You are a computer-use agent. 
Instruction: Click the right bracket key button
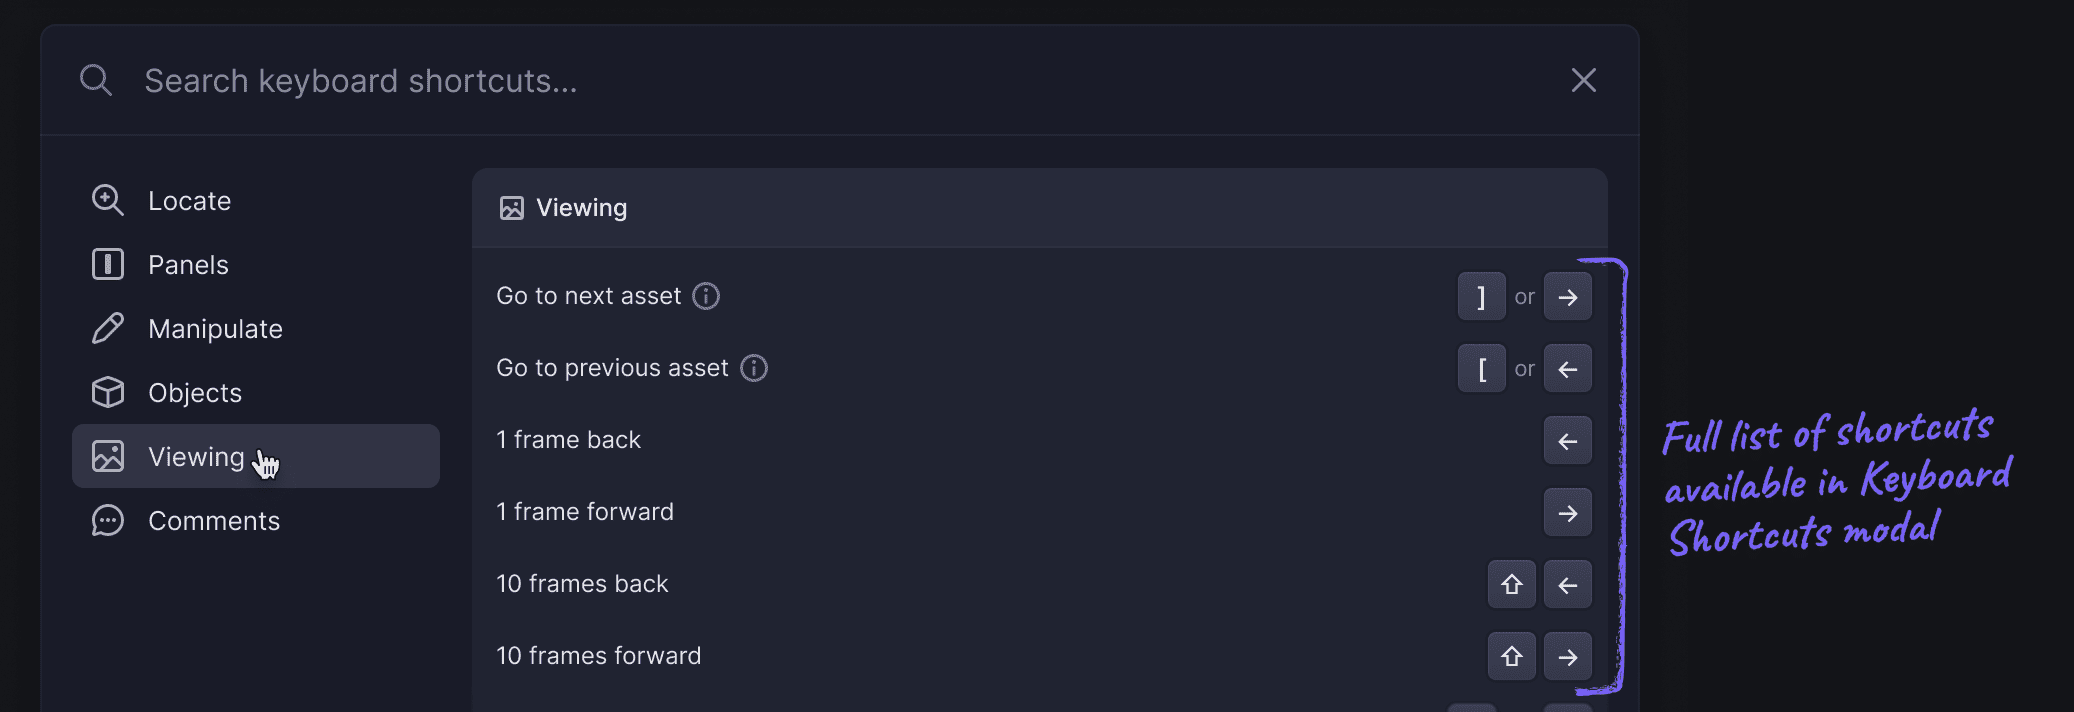pos(1481,296)
